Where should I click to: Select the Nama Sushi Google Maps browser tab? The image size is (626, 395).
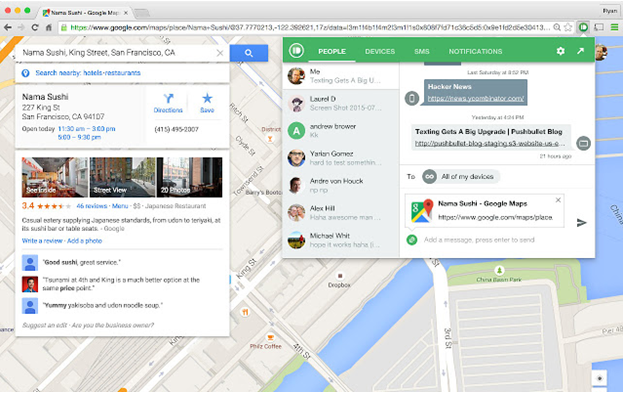pyautogui.click(x=85, y=13)
